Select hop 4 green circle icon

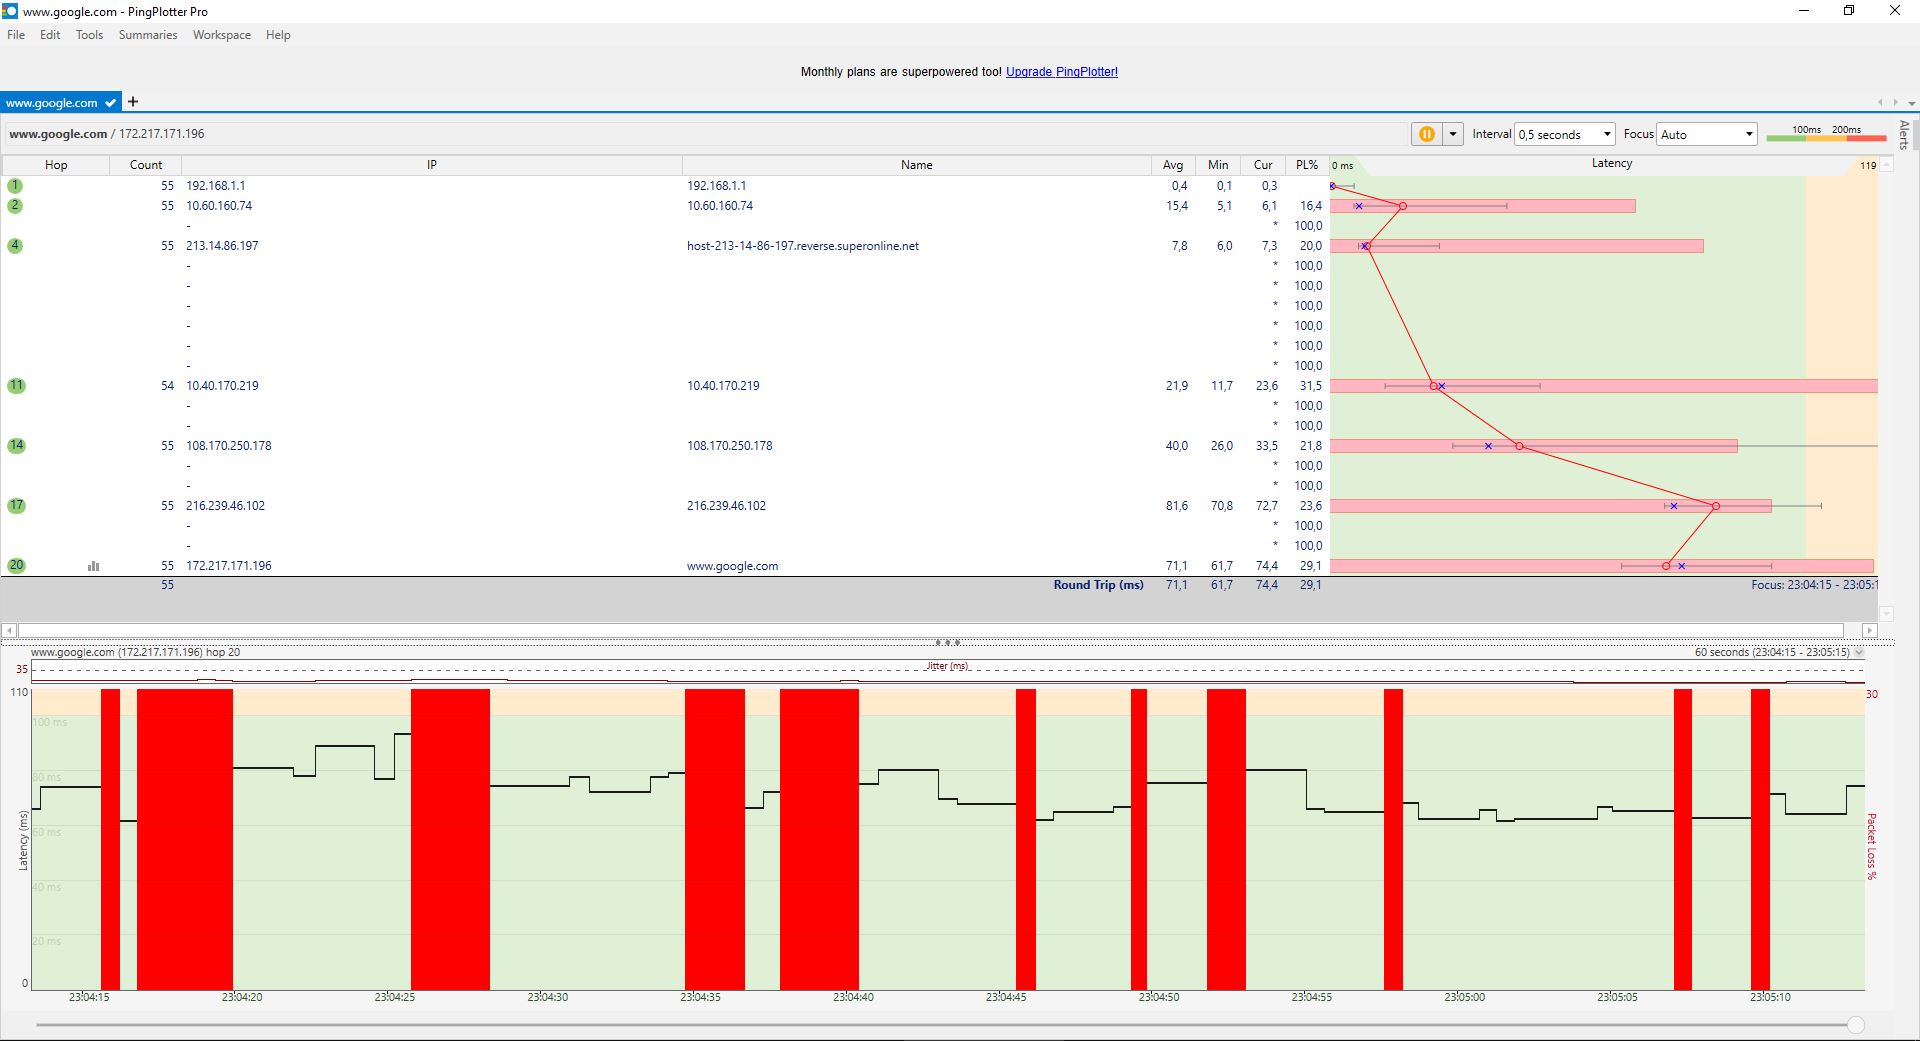coord(15,246)
